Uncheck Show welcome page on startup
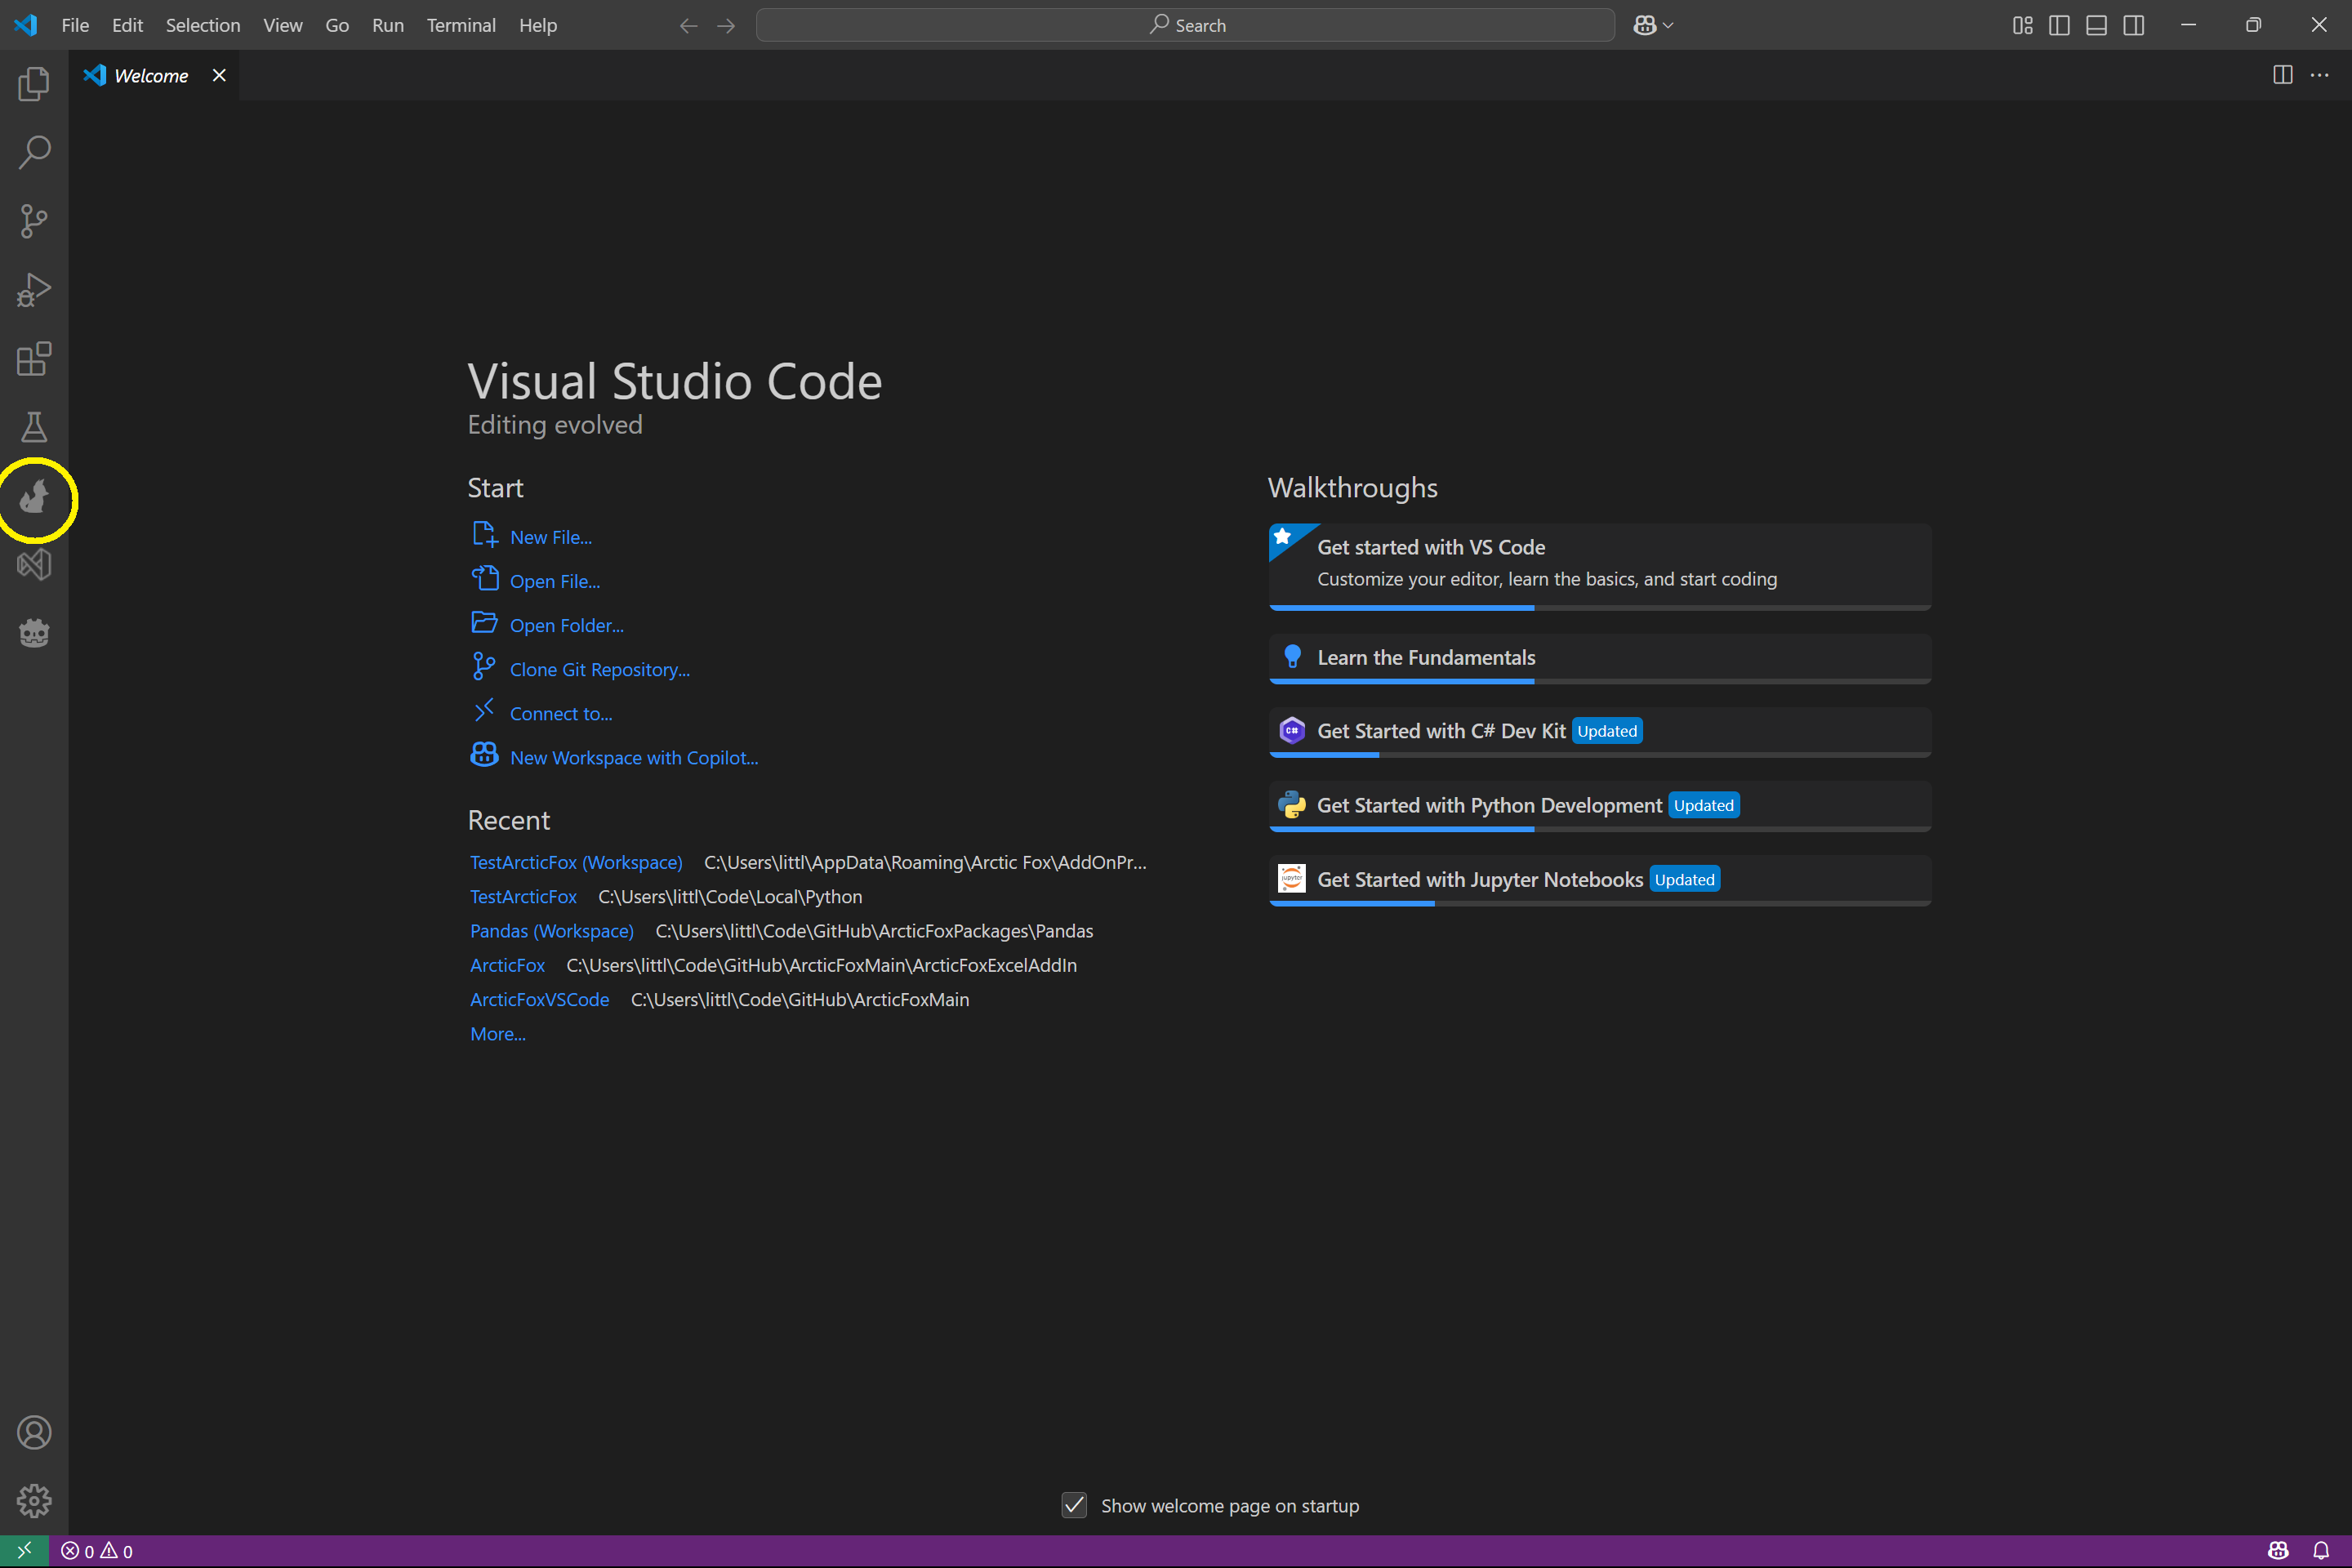The image size is (2352, 1568). pos(1074,1505)
